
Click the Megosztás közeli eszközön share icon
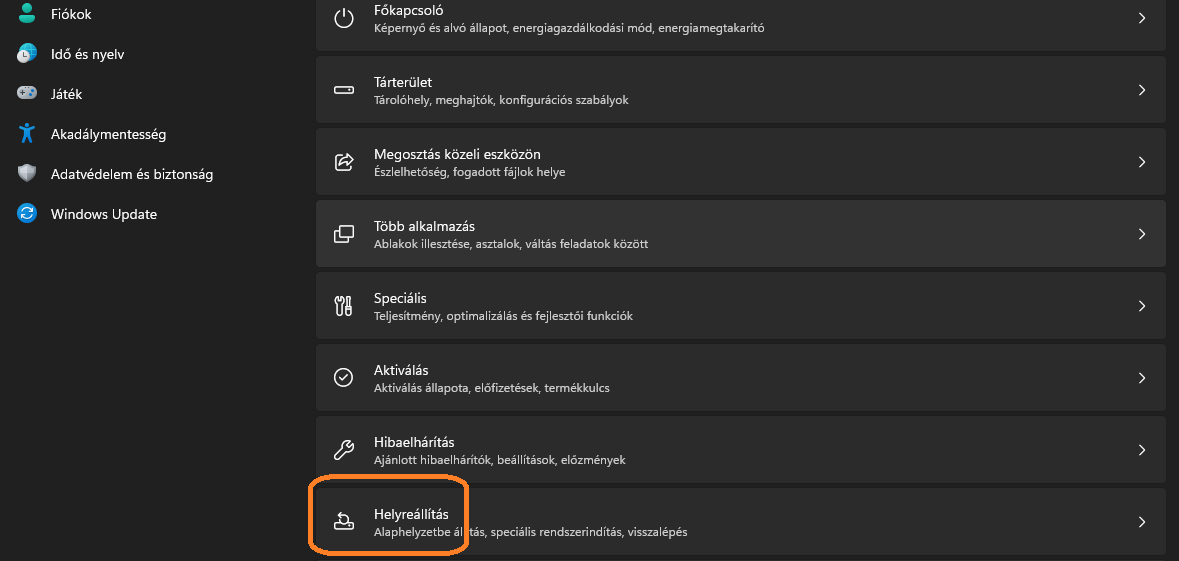[344, 162]
